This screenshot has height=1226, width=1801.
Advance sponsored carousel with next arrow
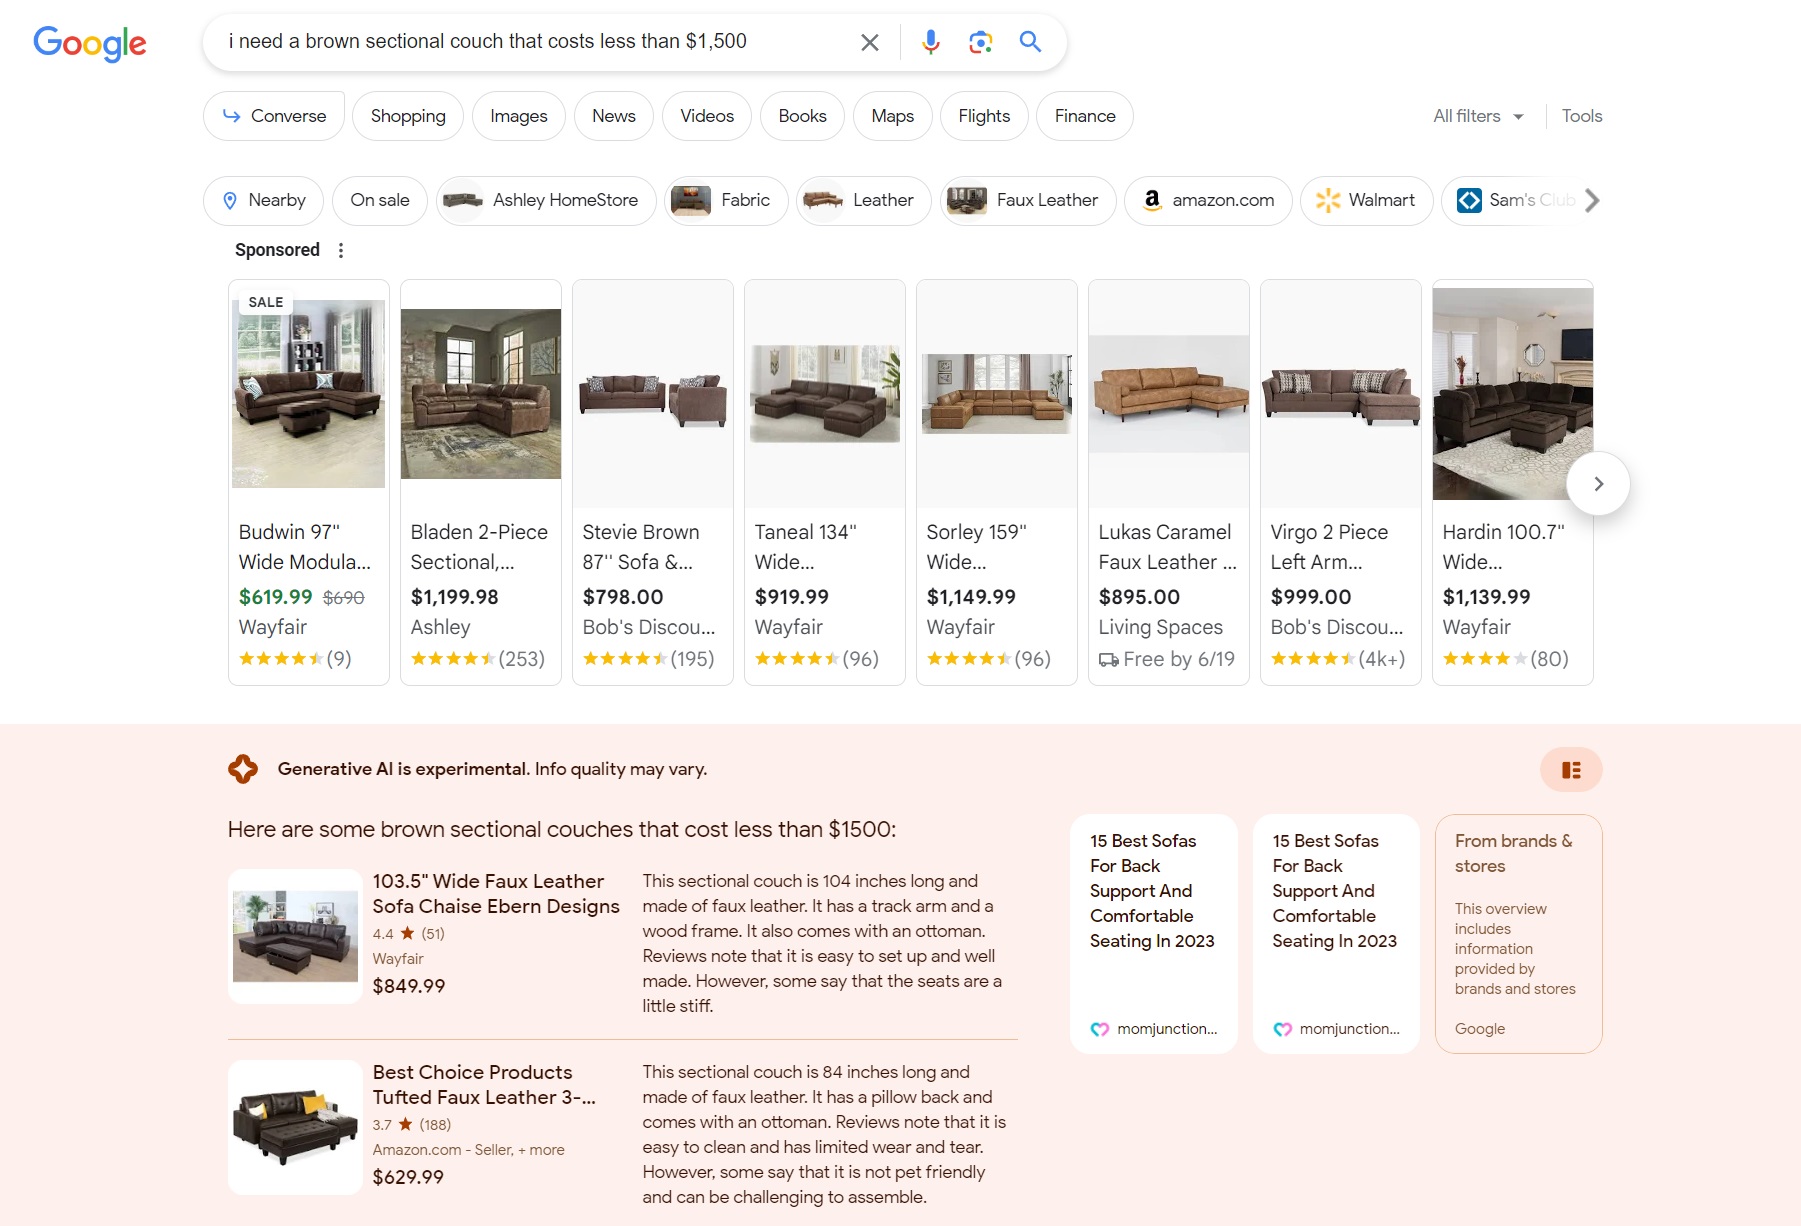(1598, 484)
